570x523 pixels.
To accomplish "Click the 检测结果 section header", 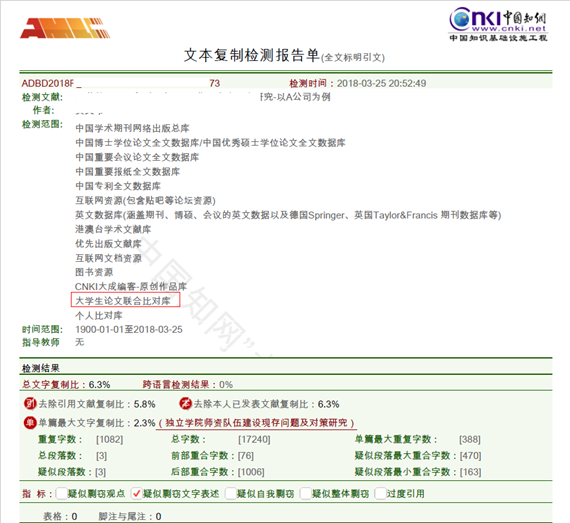I will pyautogui.click(x=41, y=368).
